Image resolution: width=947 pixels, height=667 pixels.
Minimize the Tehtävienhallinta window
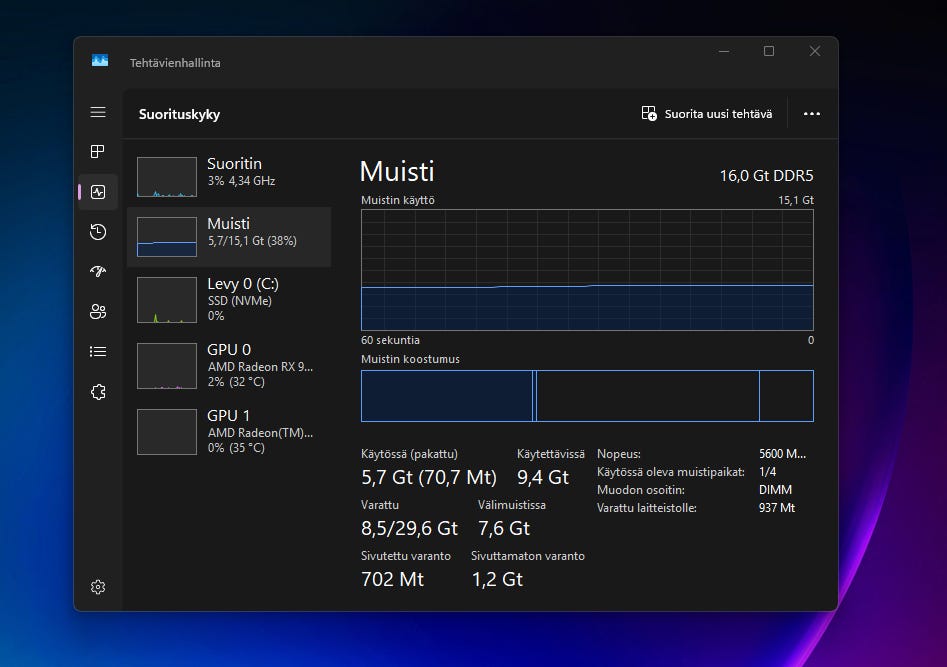724,51
